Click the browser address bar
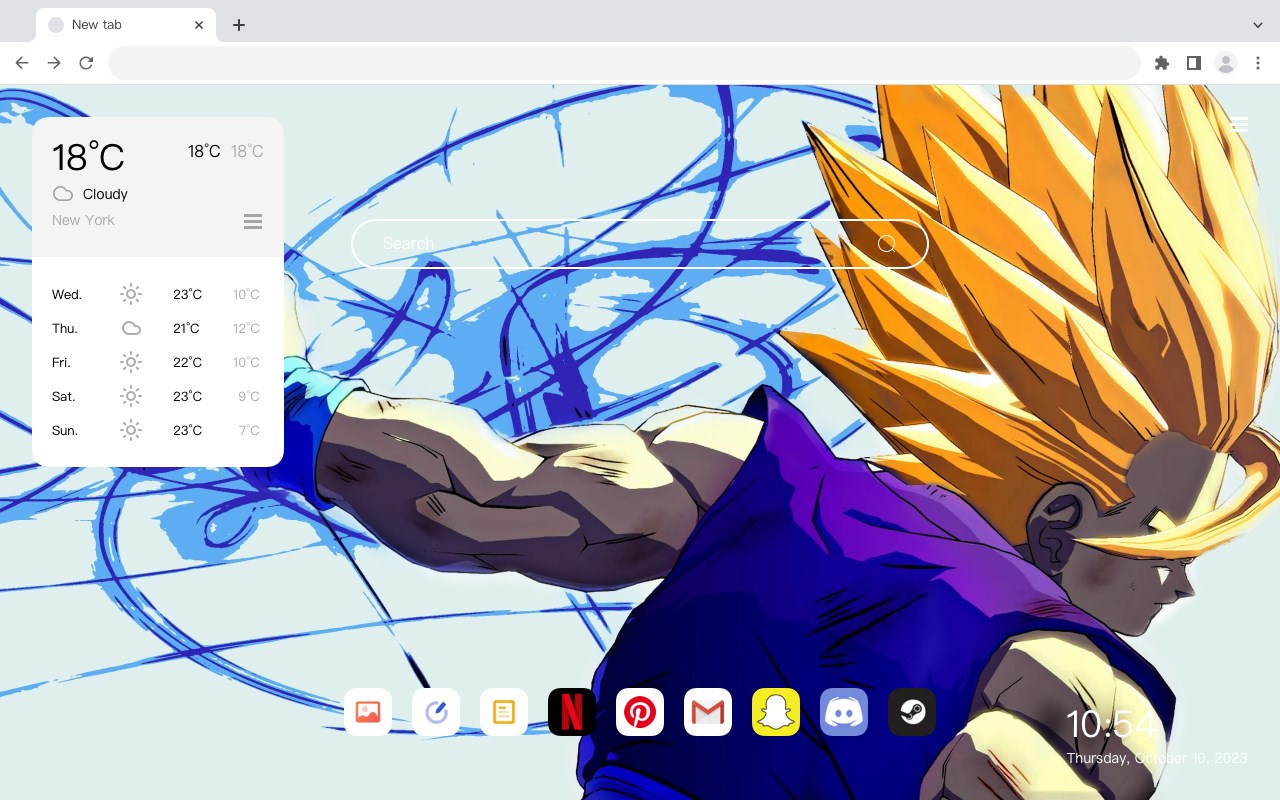1280x800 pixels. pyautogui.click(x=624, y=63)
